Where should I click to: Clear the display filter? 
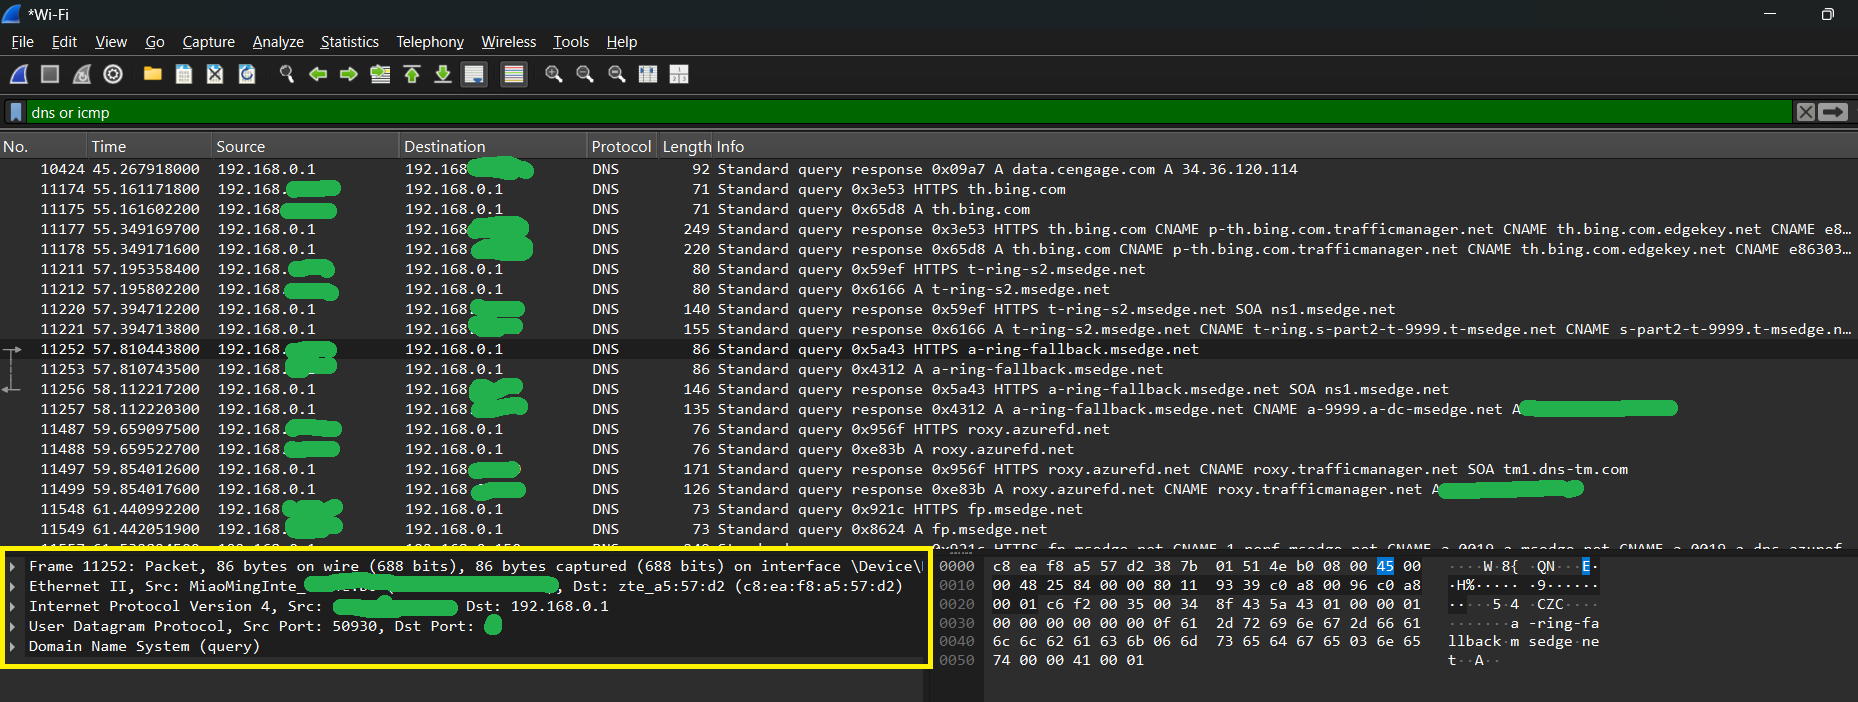(1806, 112)
